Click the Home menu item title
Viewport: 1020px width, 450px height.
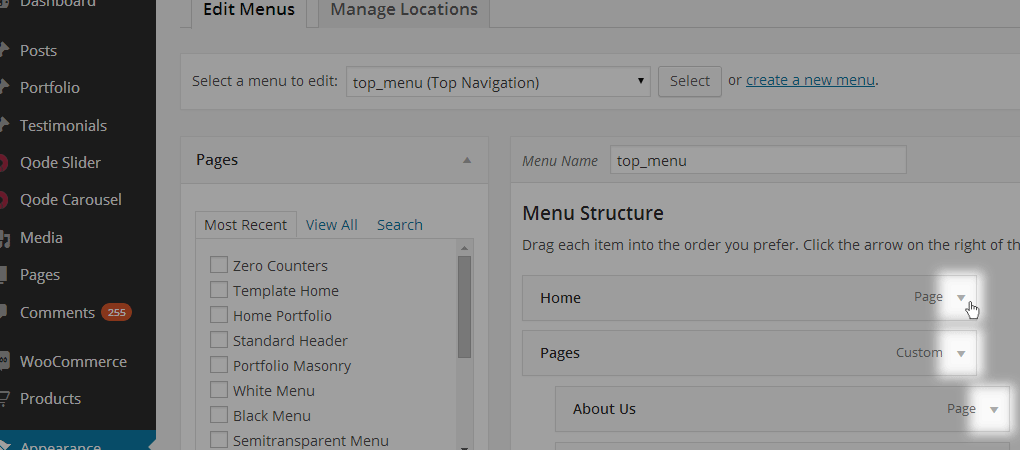click(560, 298)
